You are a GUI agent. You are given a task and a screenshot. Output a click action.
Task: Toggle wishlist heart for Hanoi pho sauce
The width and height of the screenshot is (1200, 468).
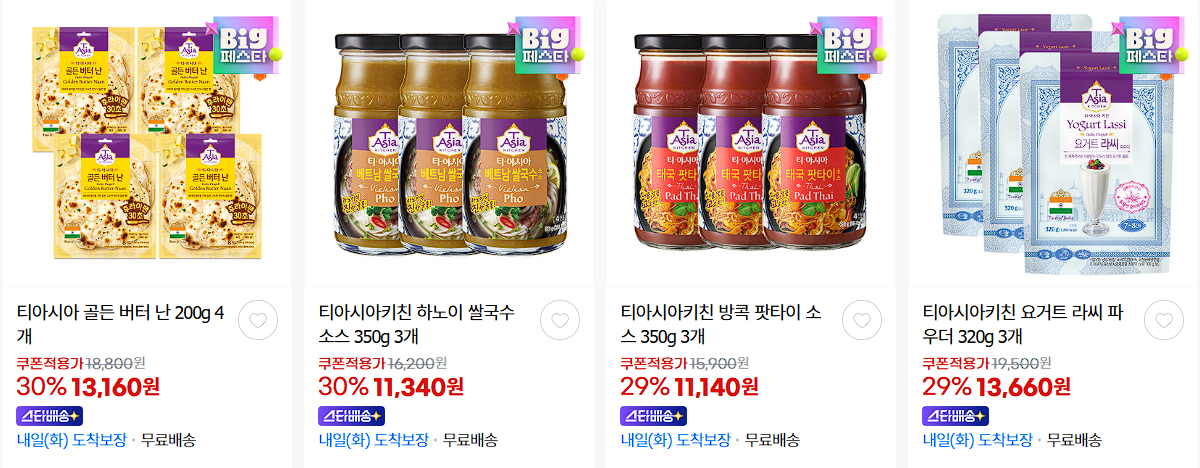pos(560,321)
